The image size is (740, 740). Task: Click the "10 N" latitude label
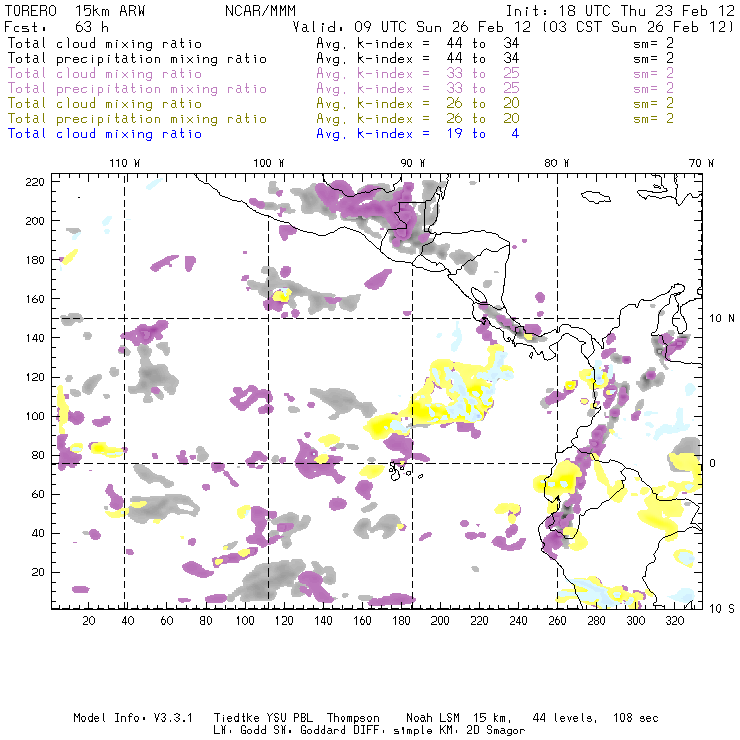pyautogui.click(x=722, y=319)
